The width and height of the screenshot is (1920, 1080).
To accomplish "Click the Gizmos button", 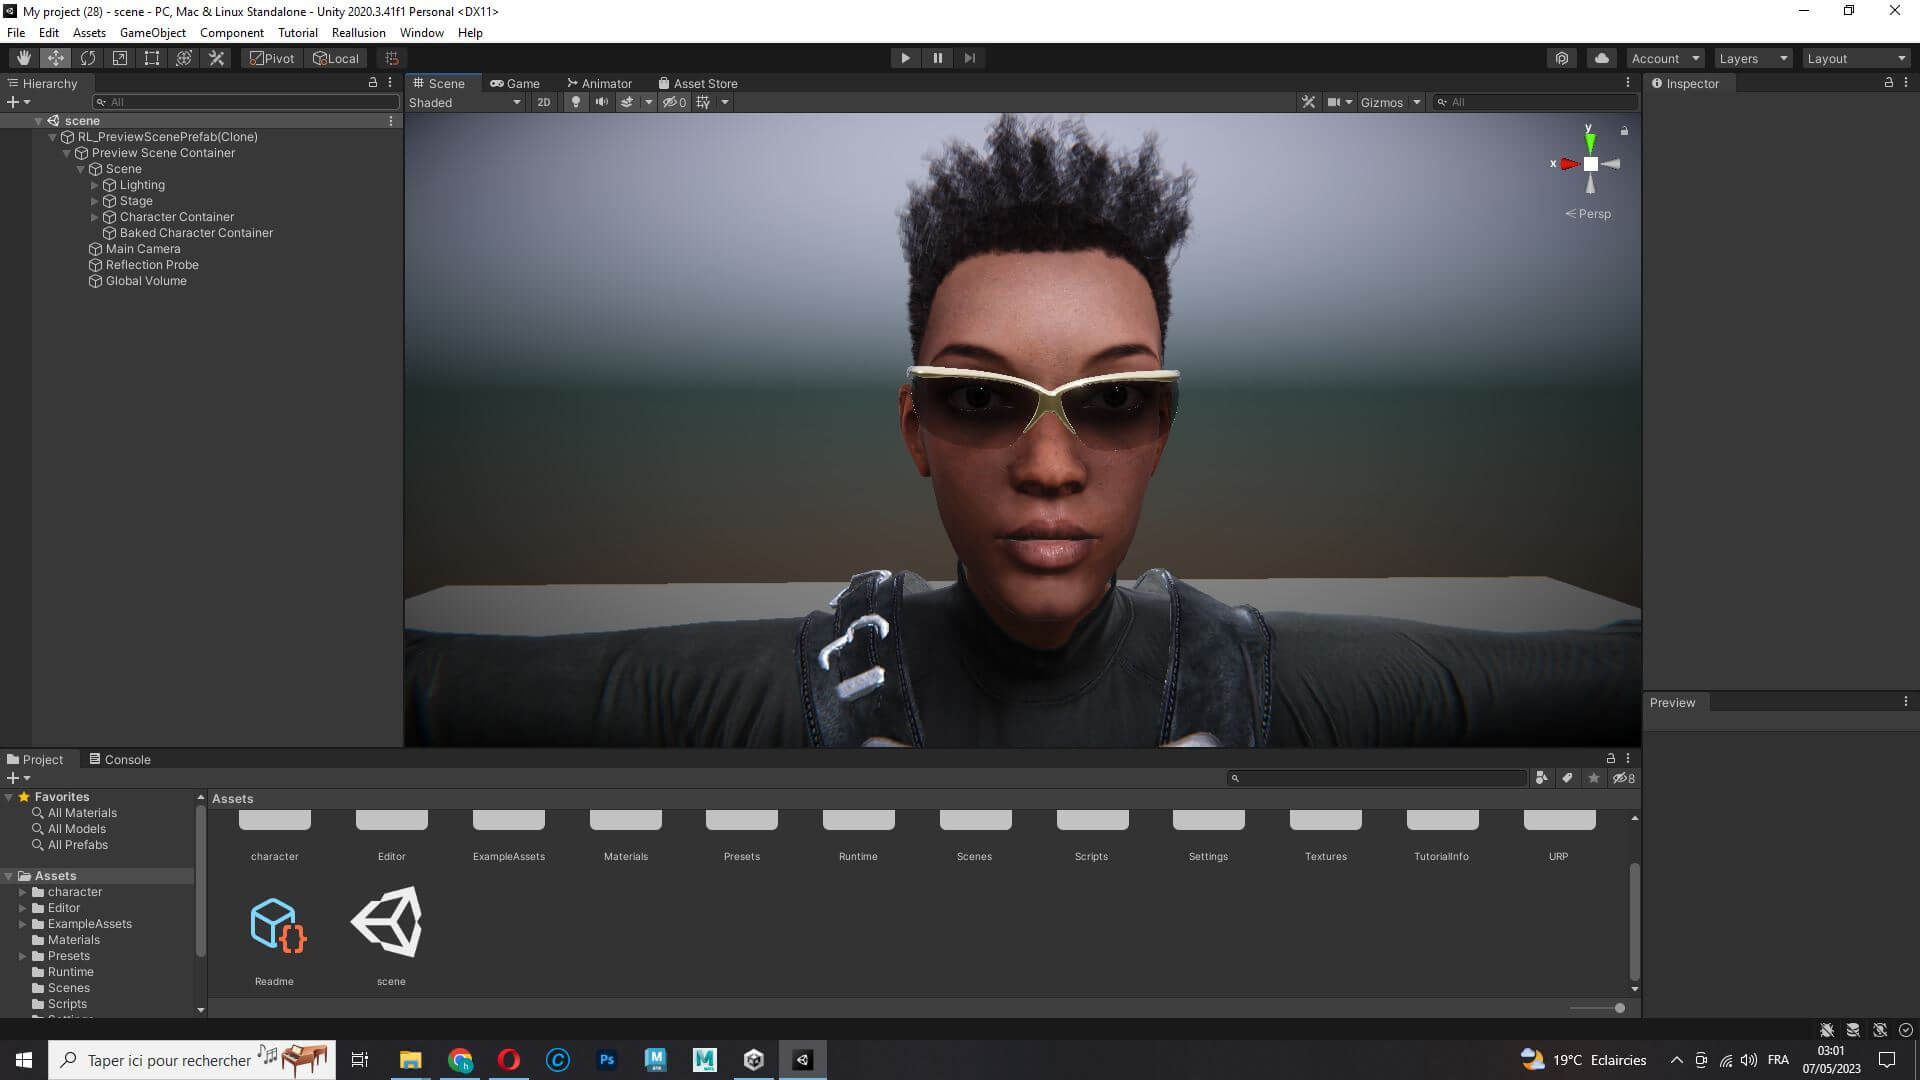I will [1381, 102].
